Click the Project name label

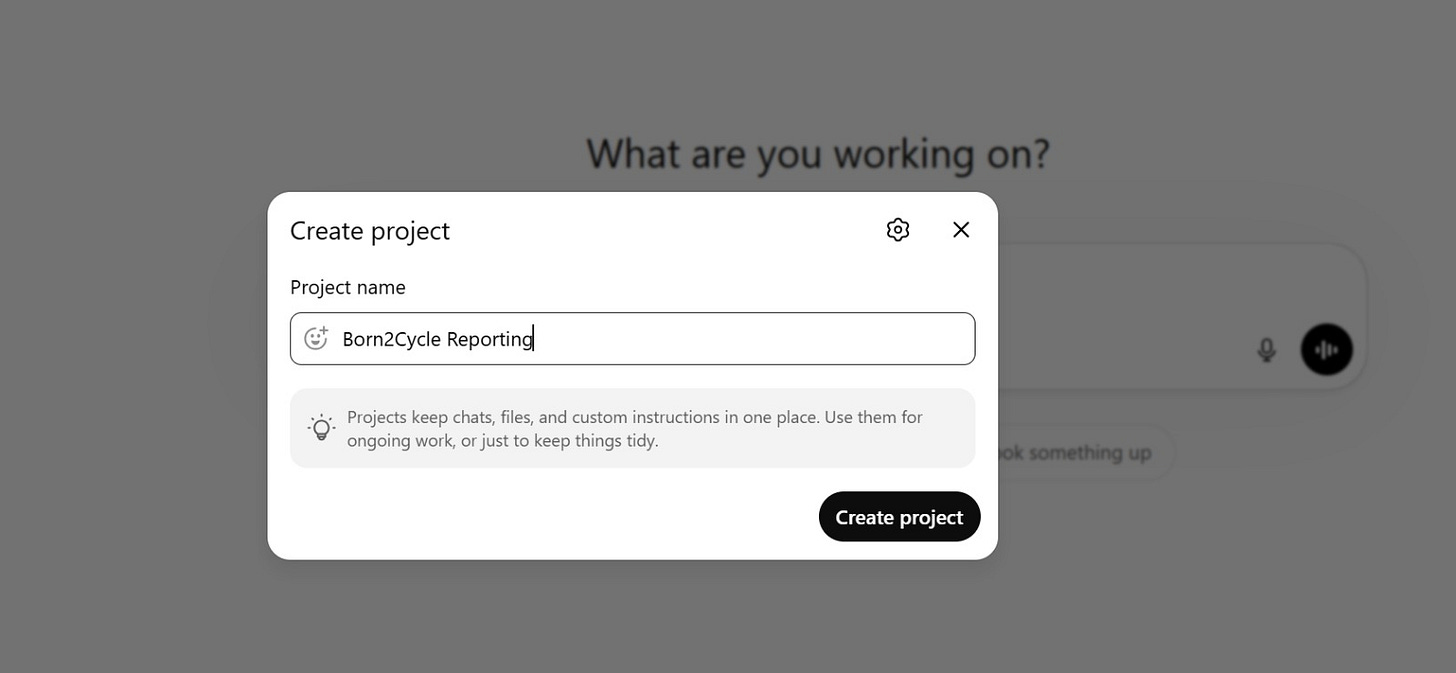pos(348,287)
